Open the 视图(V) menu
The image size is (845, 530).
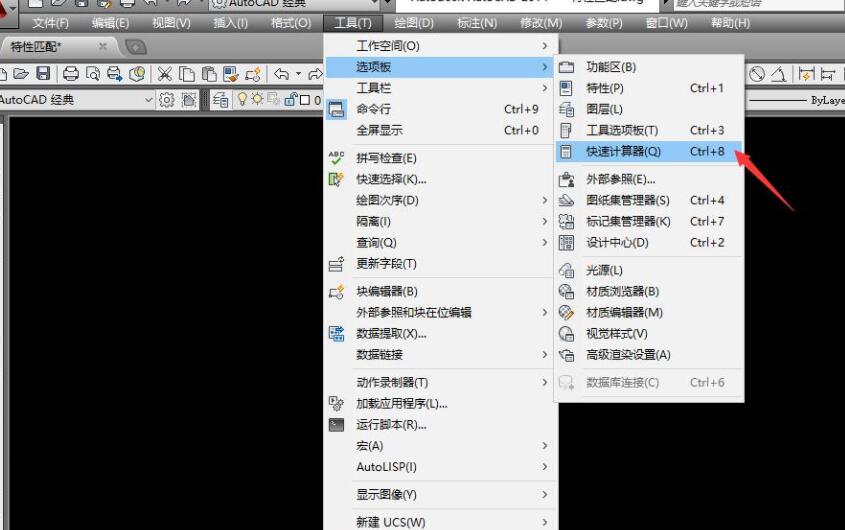coord(171,23)
